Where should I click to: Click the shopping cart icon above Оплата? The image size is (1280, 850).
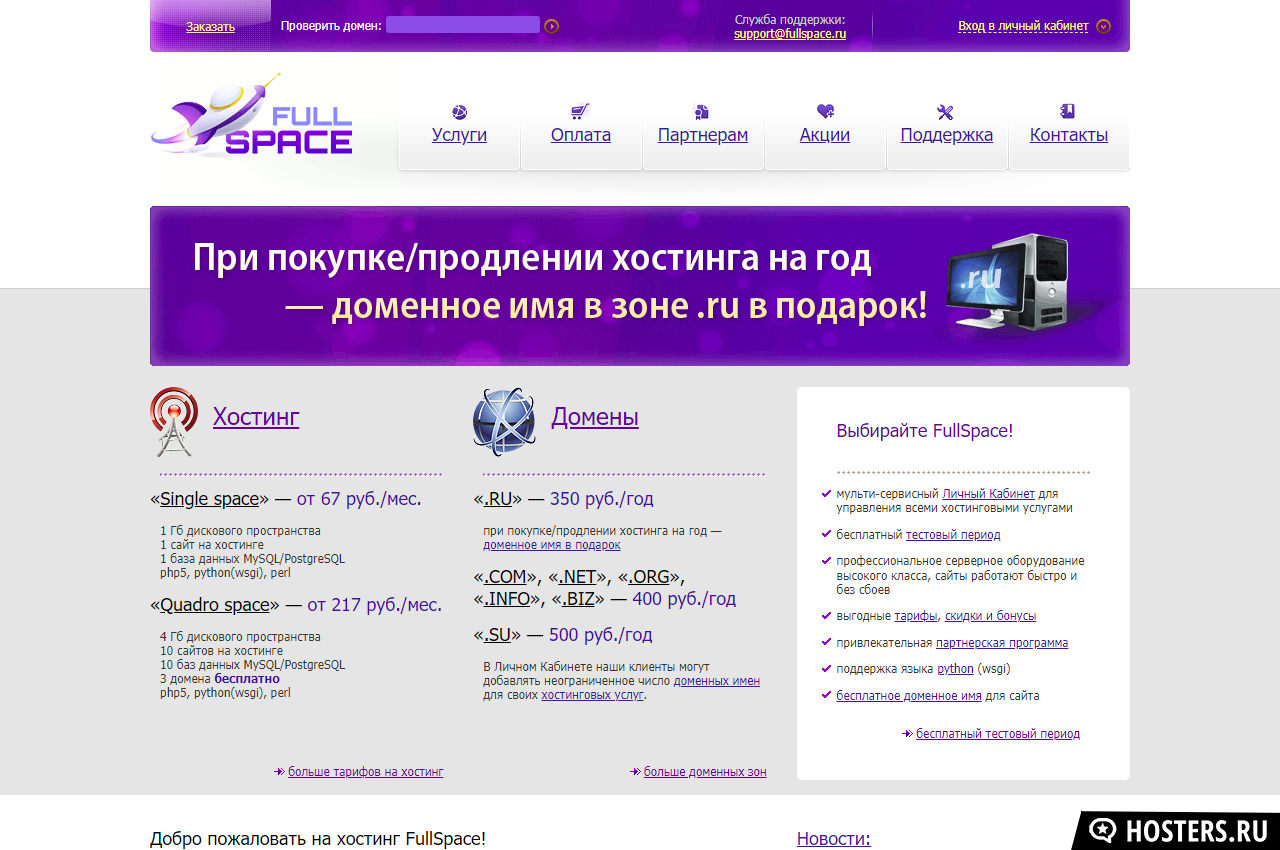(580, 112)
